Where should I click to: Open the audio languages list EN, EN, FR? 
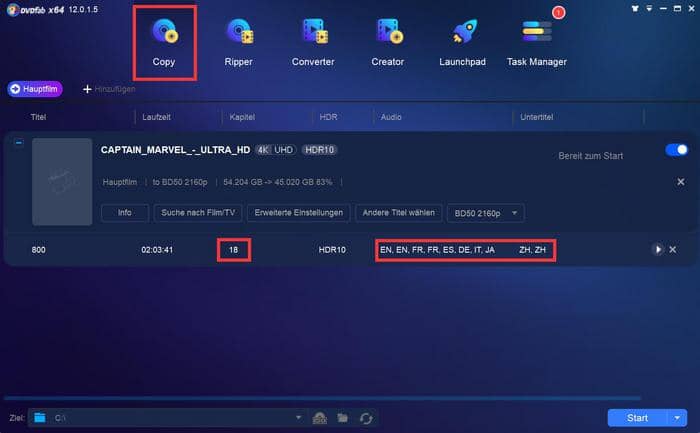pyautogui.click(x=437, y=250)
